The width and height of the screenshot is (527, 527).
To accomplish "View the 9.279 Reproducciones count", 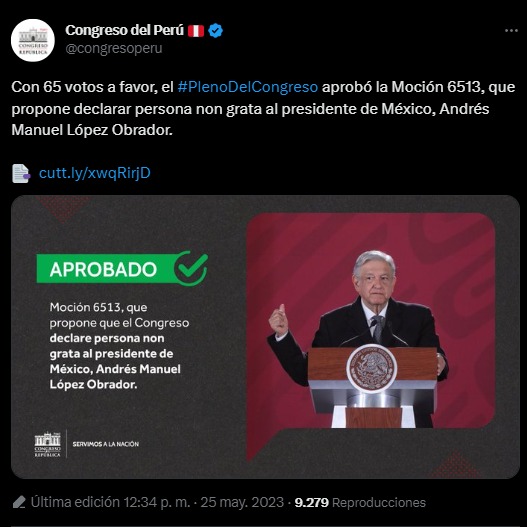I will click(x=360, y=503).
